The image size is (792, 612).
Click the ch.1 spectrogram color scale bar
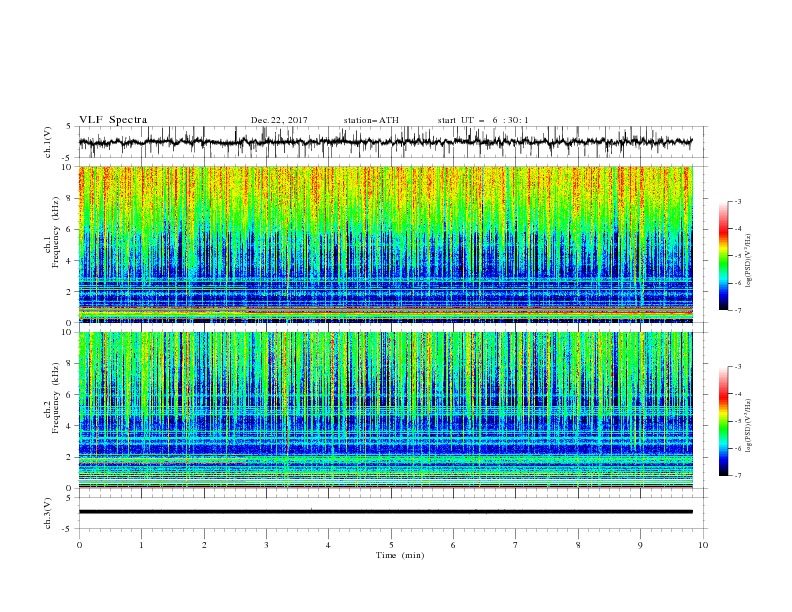724,255
